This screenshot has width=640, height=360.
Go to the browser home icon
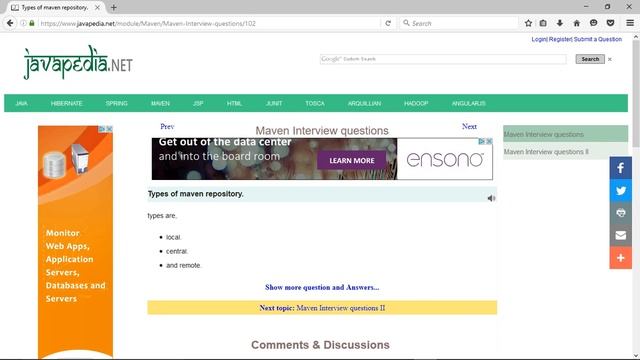(577, 23)
